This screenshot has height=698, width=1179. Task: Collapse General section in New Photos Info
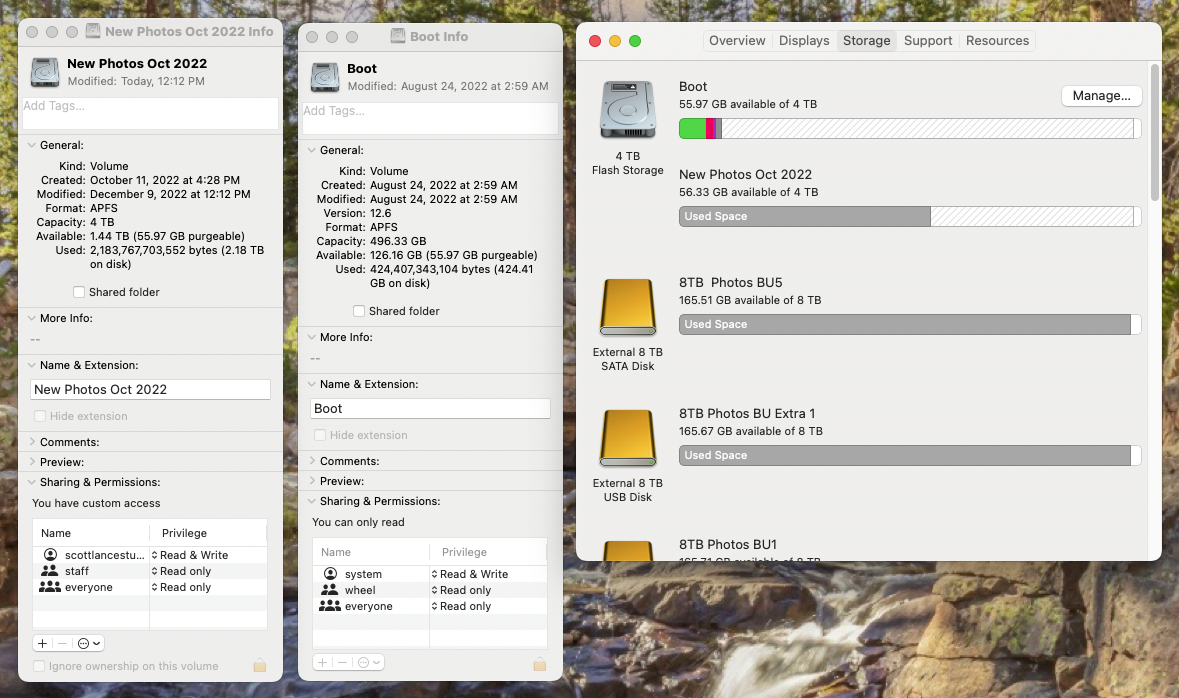[32, 145]
